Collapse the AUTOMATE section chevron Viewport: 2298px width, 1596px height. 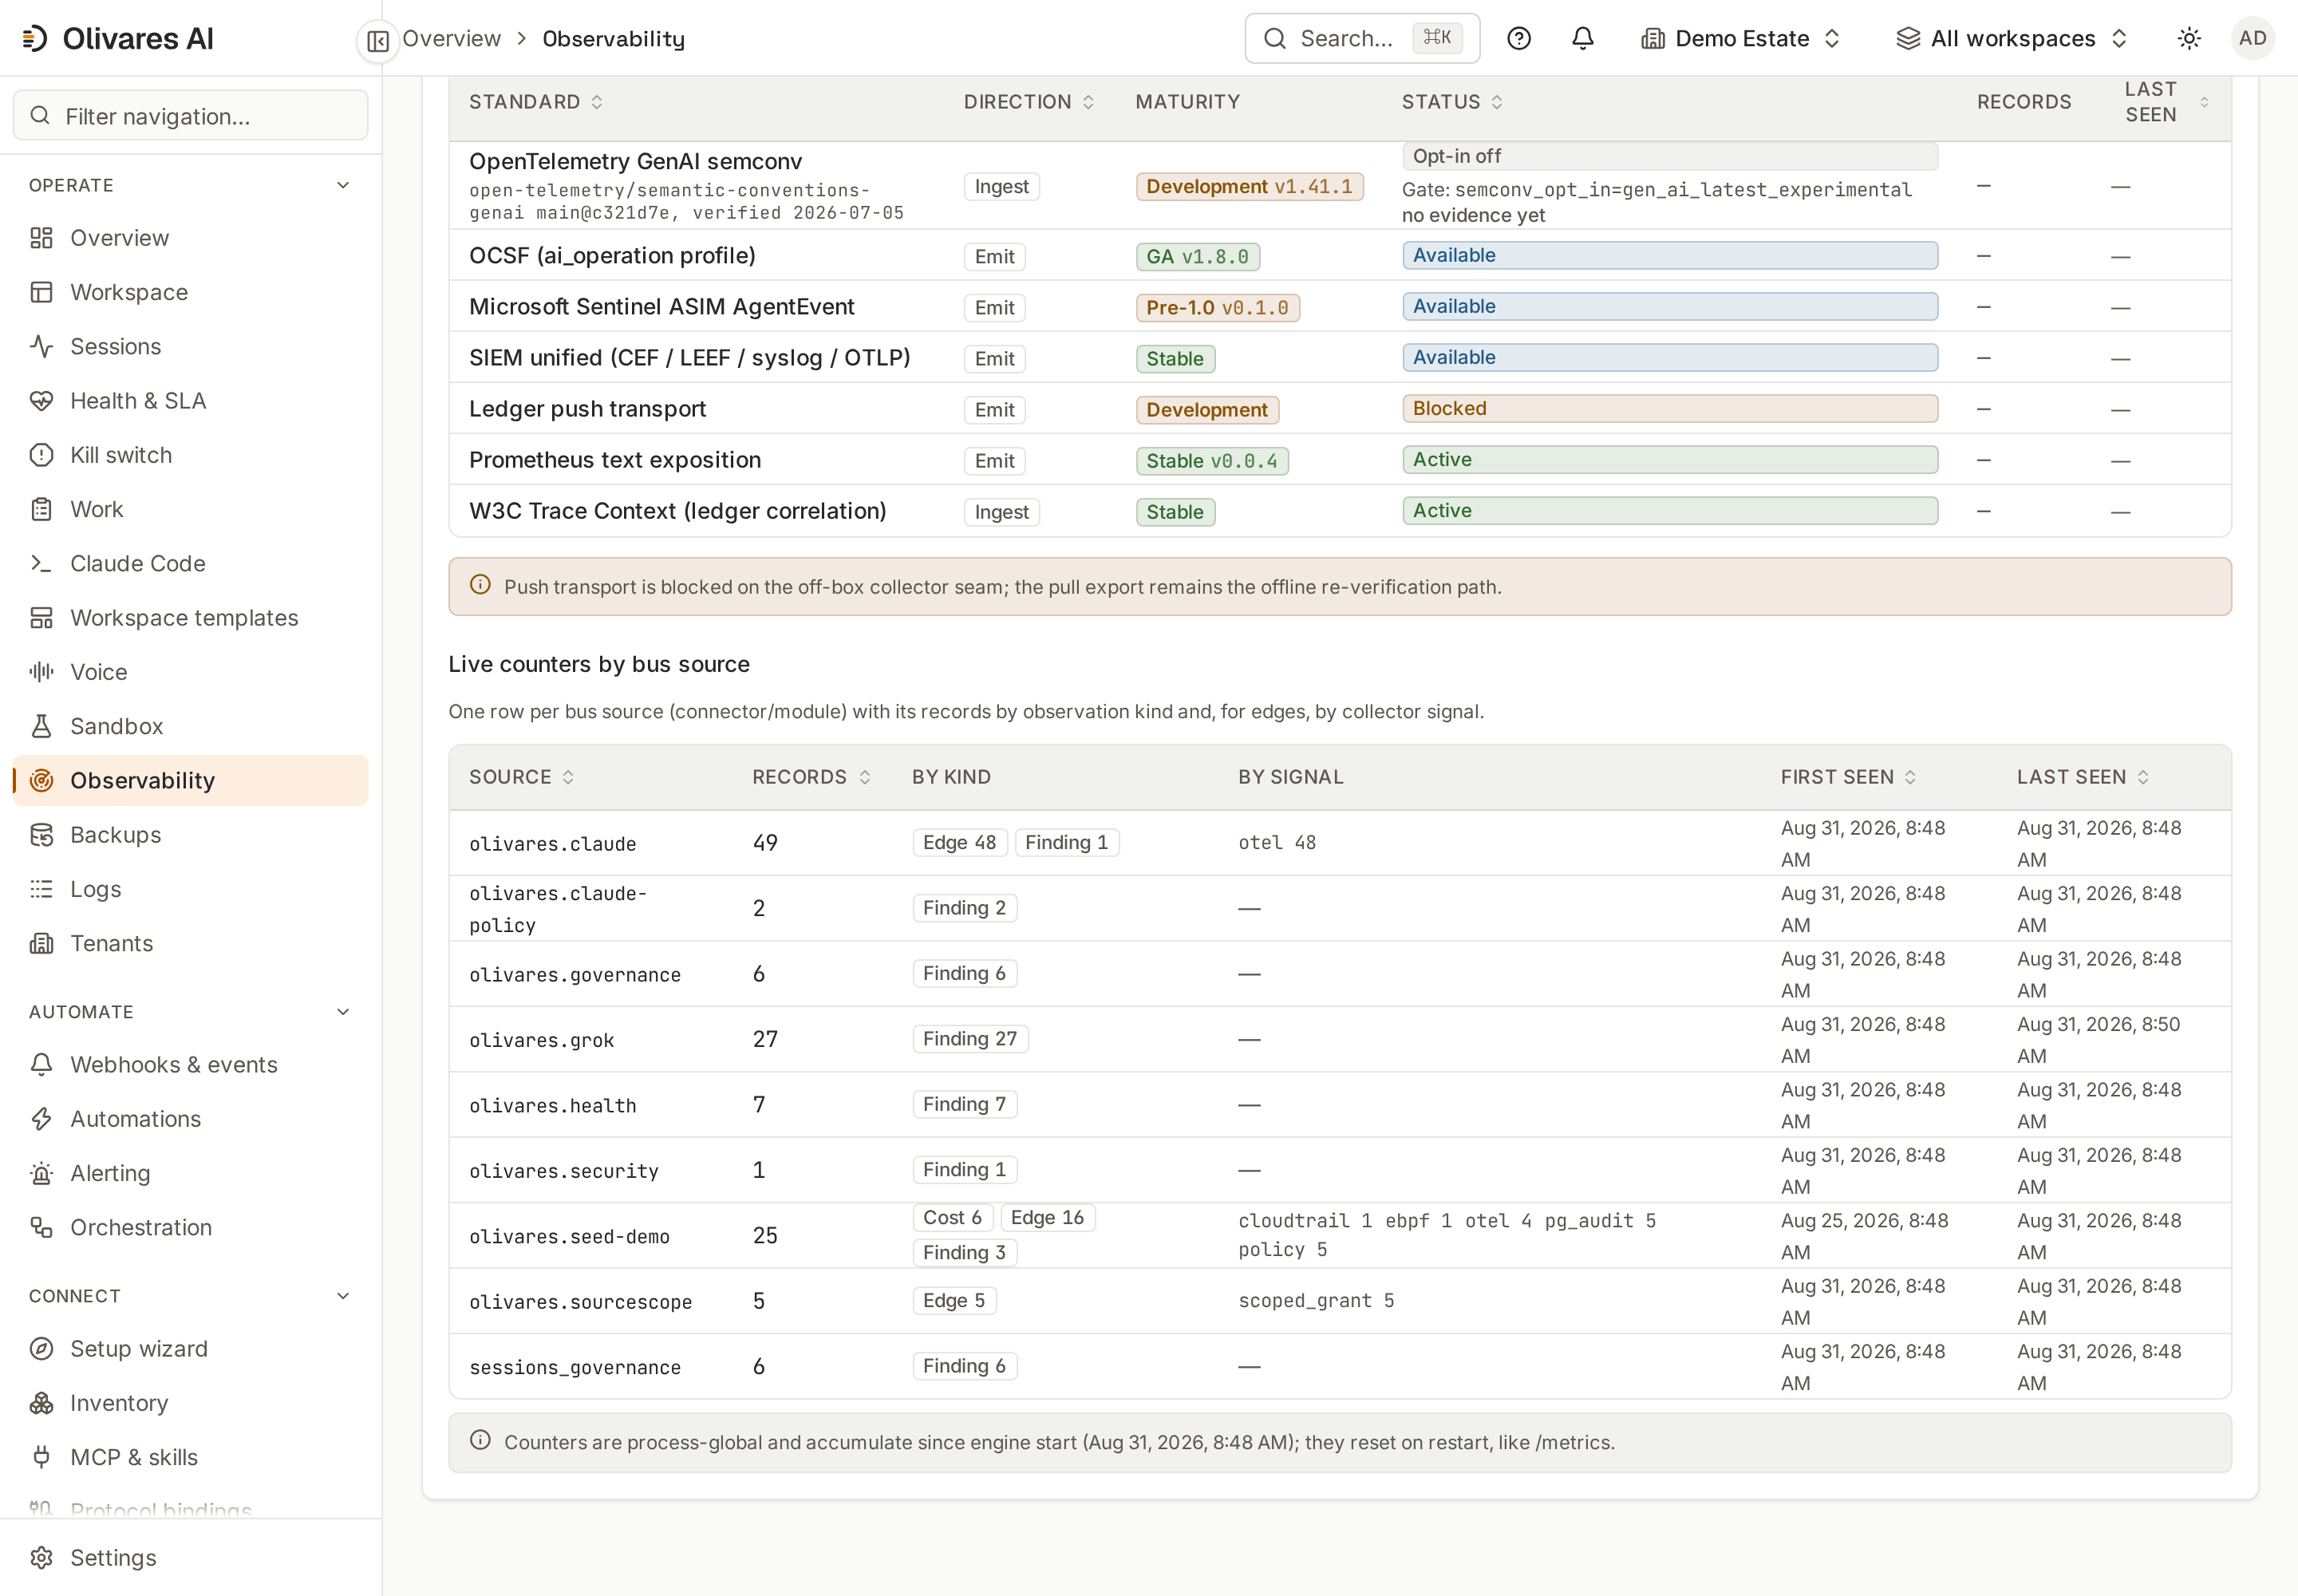tap(343, 1012)
